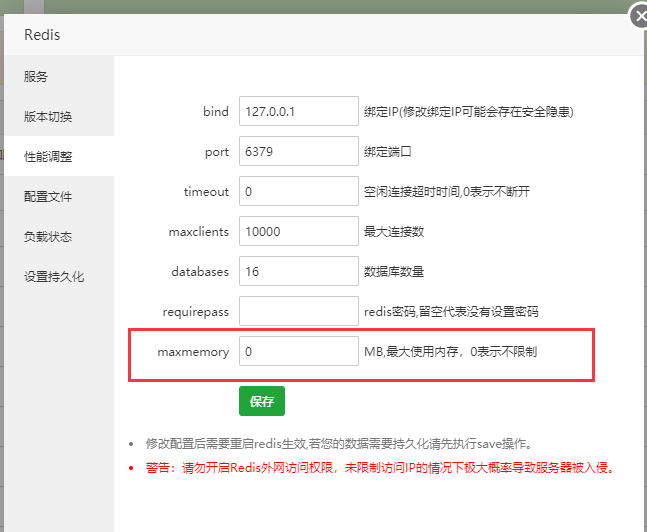Focus the bind IP input field

point(299,111)
